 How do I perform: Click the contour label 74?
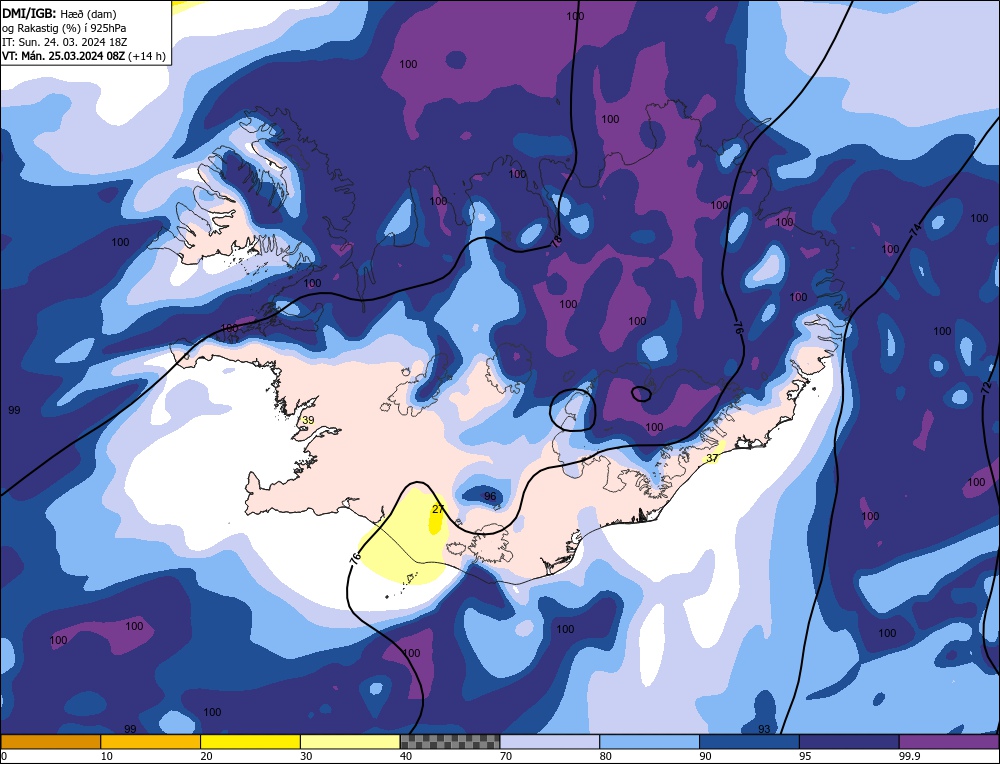(x=915, y=230)
